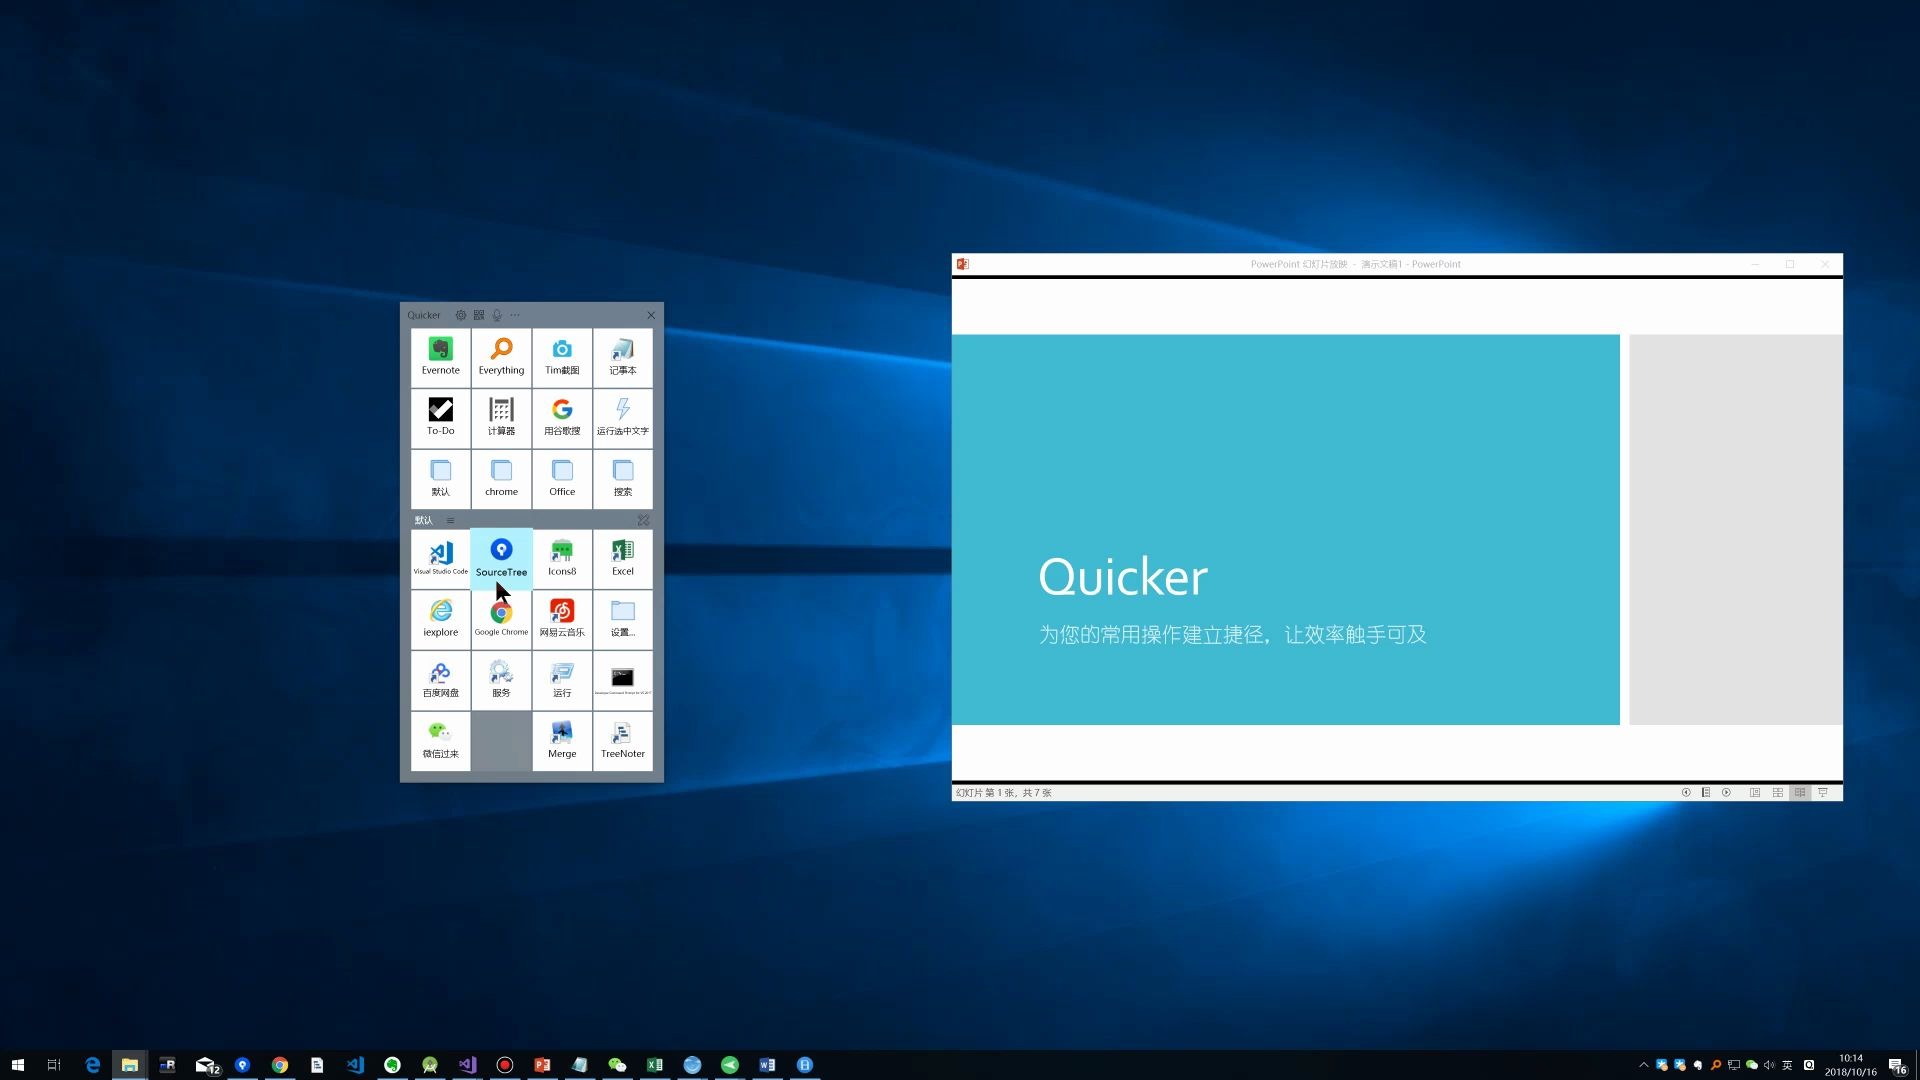1920x1080 pixels.
Task: Switch to the Office action page
Action: point(562,479)
